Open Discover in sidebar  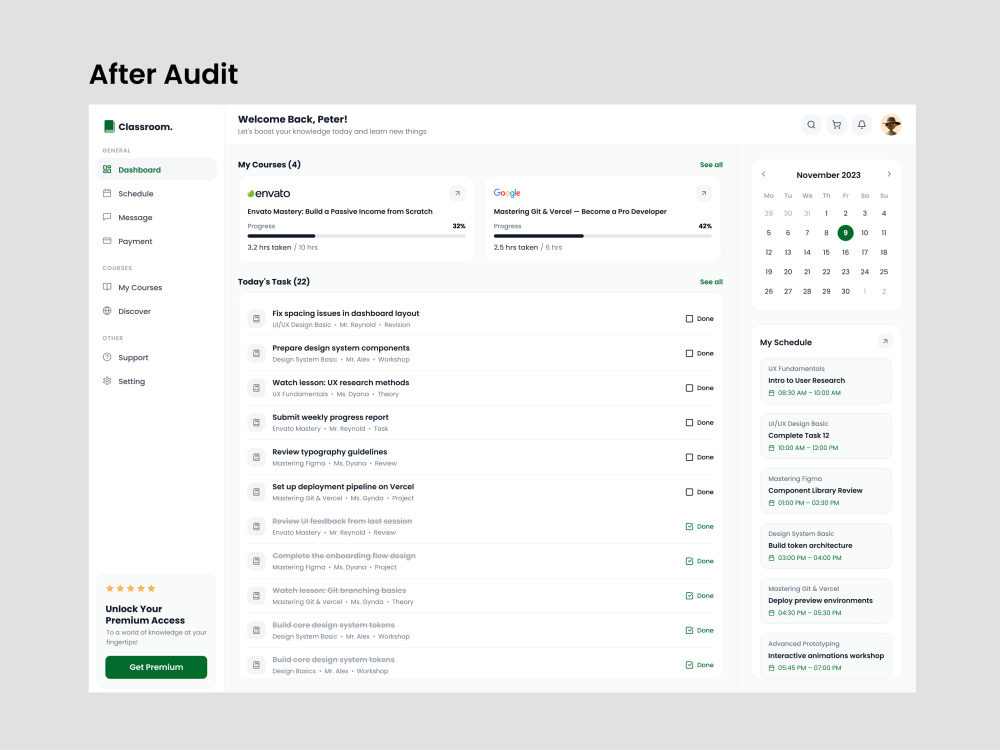[x=156, y=311]
